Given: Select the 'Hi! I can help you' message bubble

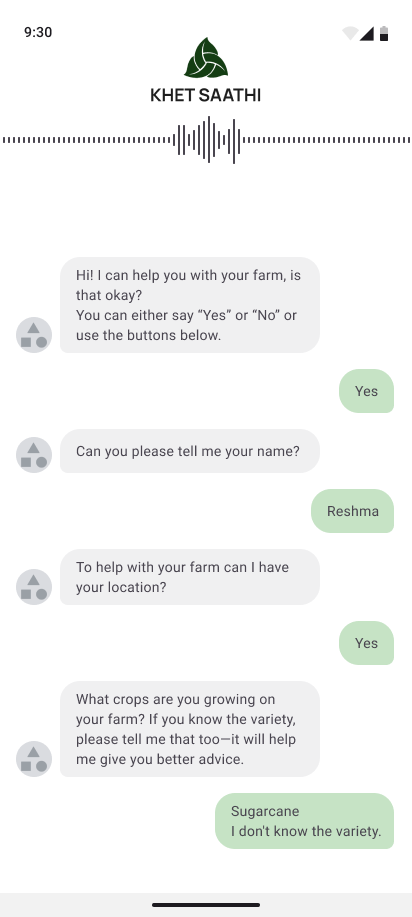Looking at the screenshot, I should click(x=190, y=305).
